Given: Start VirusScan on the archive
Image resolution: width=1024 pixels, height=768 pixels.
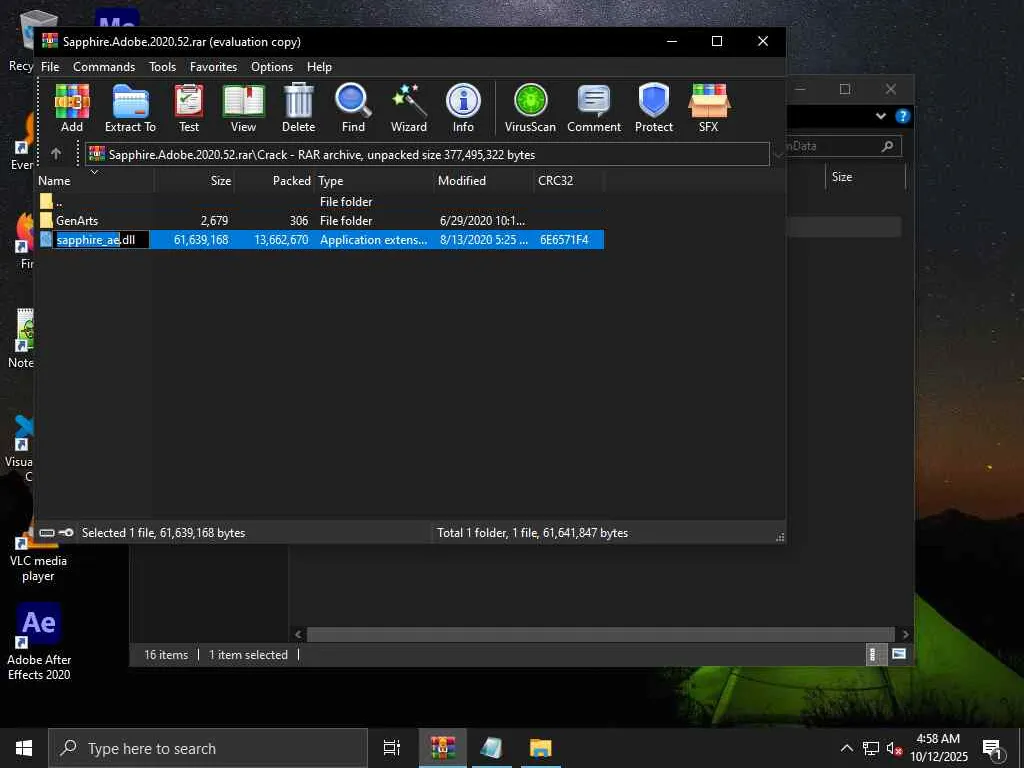Looking at the screenshot, I should click(x=530, y=108).
